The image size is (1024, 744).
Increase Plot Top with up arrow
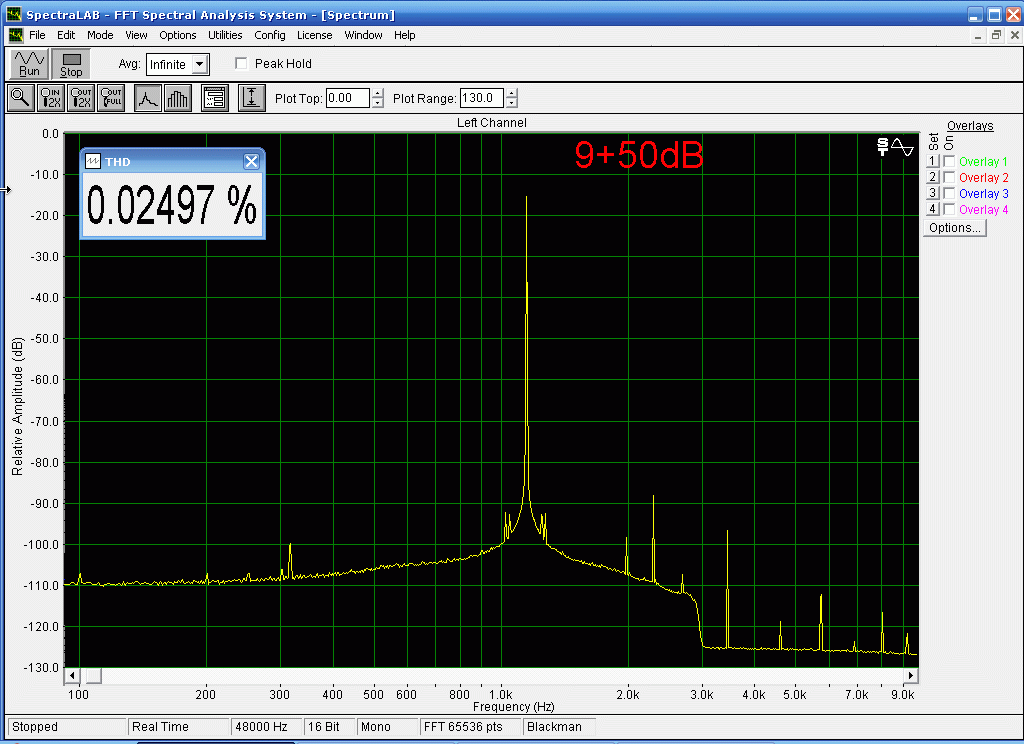(x=377, y=94)
